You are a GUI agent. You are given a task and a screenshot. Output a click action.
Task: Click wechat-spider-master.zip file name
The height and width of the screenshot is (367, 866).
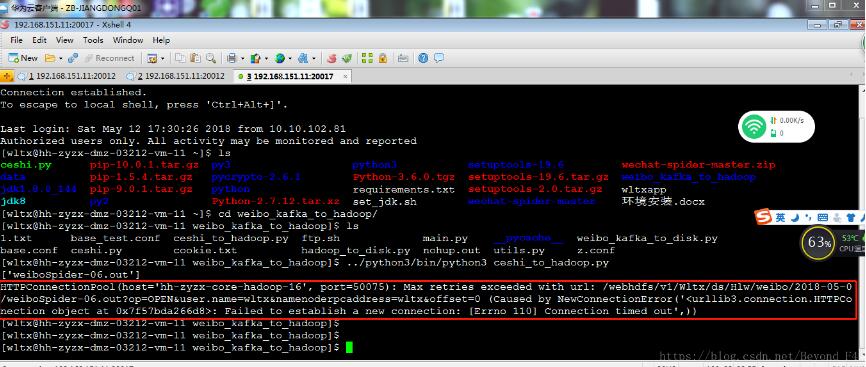point(699,165)
